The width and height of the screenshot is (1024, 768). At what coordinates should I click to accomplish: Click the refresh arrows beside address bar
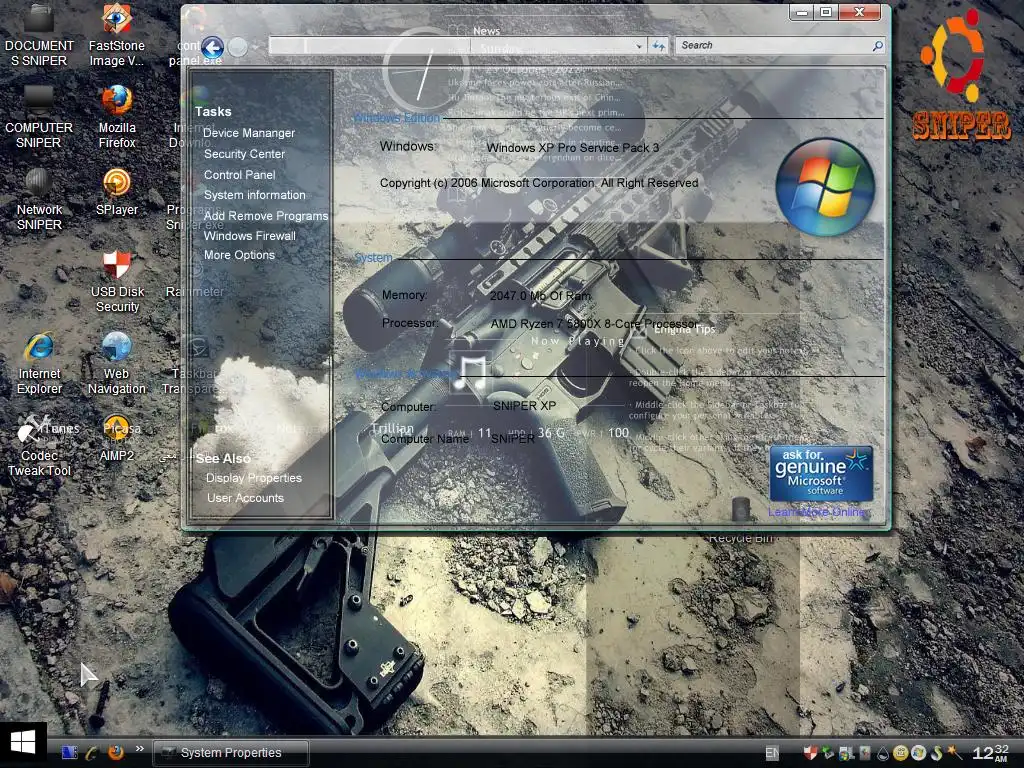point(658,46)
